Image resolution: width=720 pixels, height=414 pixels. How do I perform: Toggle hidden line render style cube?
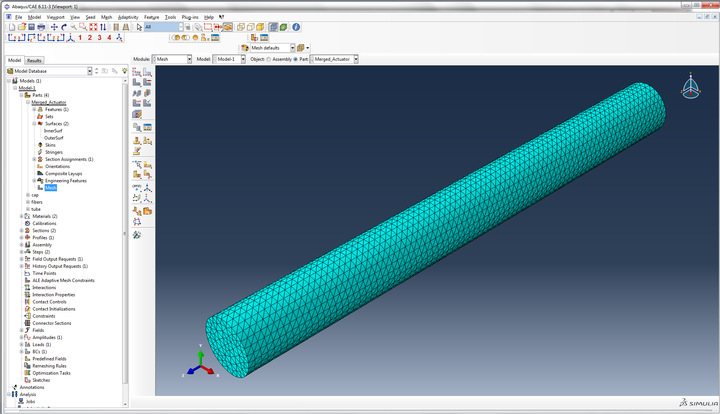point(251,28)
